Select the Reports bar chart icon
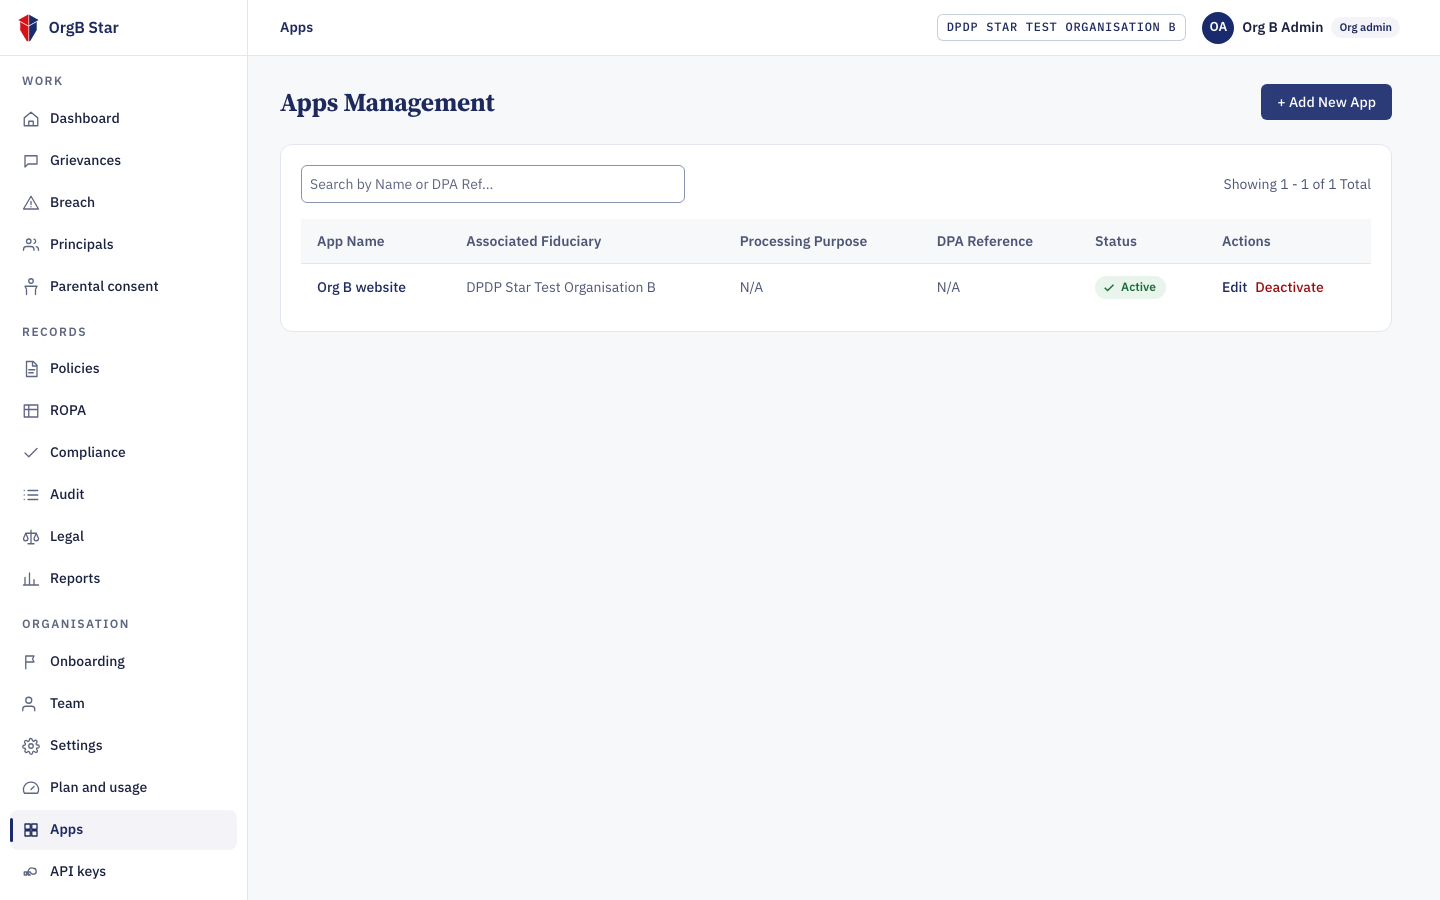 (x=31, y=579)
